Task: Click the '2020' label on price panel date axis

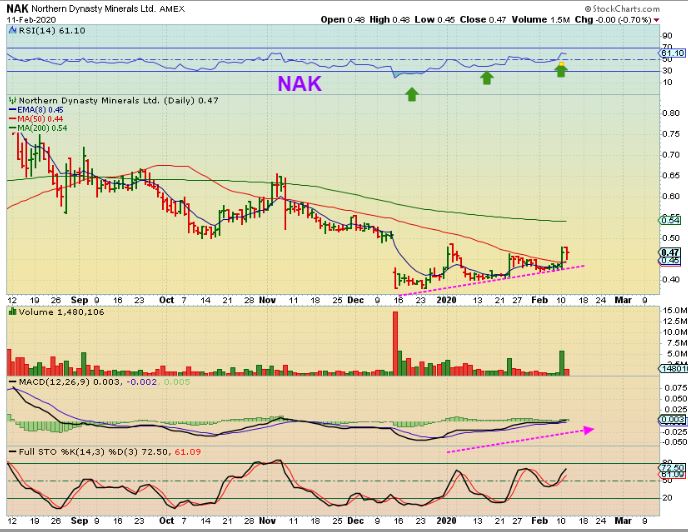Action: coord(447,300)
